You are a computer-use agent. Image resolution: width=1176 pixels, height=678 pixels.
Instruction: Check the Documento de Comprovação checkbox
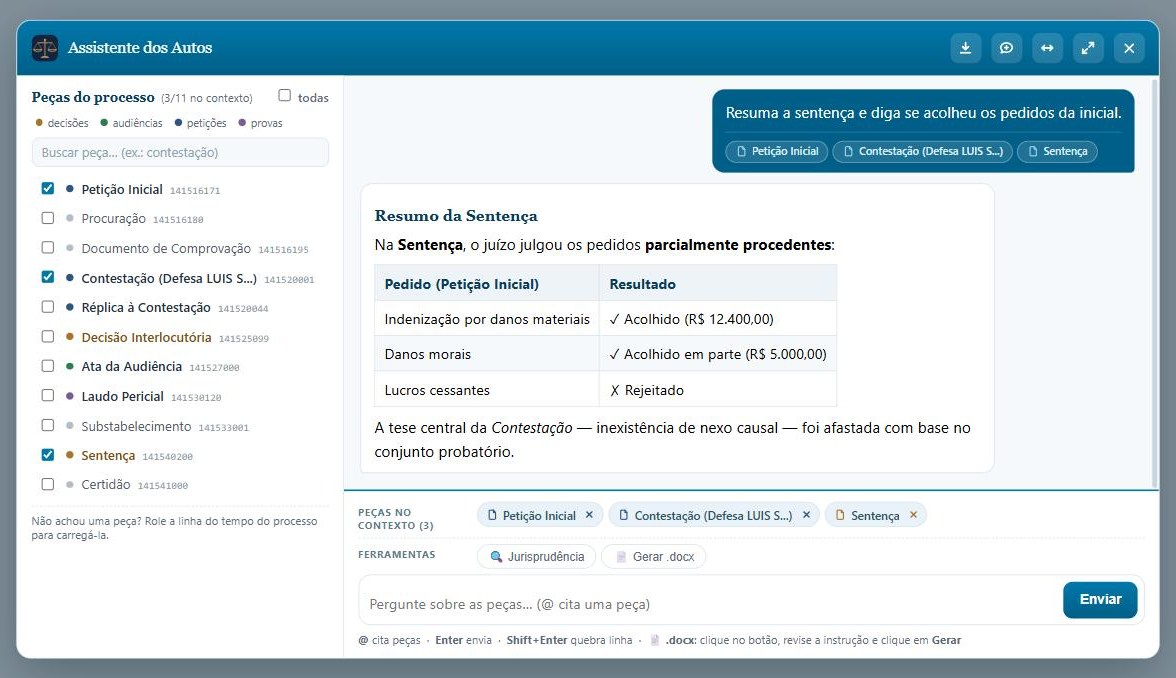(48, 248)
